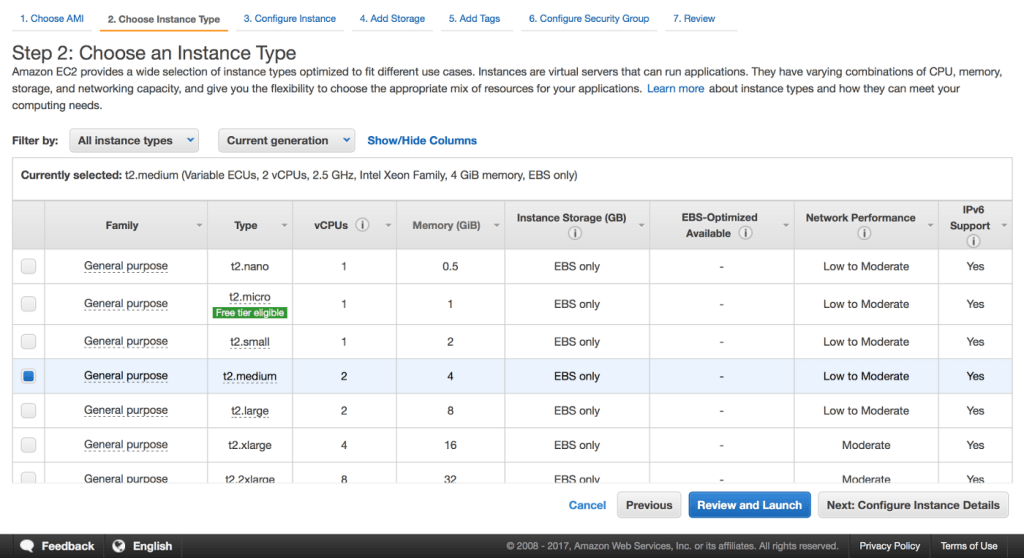
Task: Deselect the t2.medium instance checkbox
Action: pos(28,376)
